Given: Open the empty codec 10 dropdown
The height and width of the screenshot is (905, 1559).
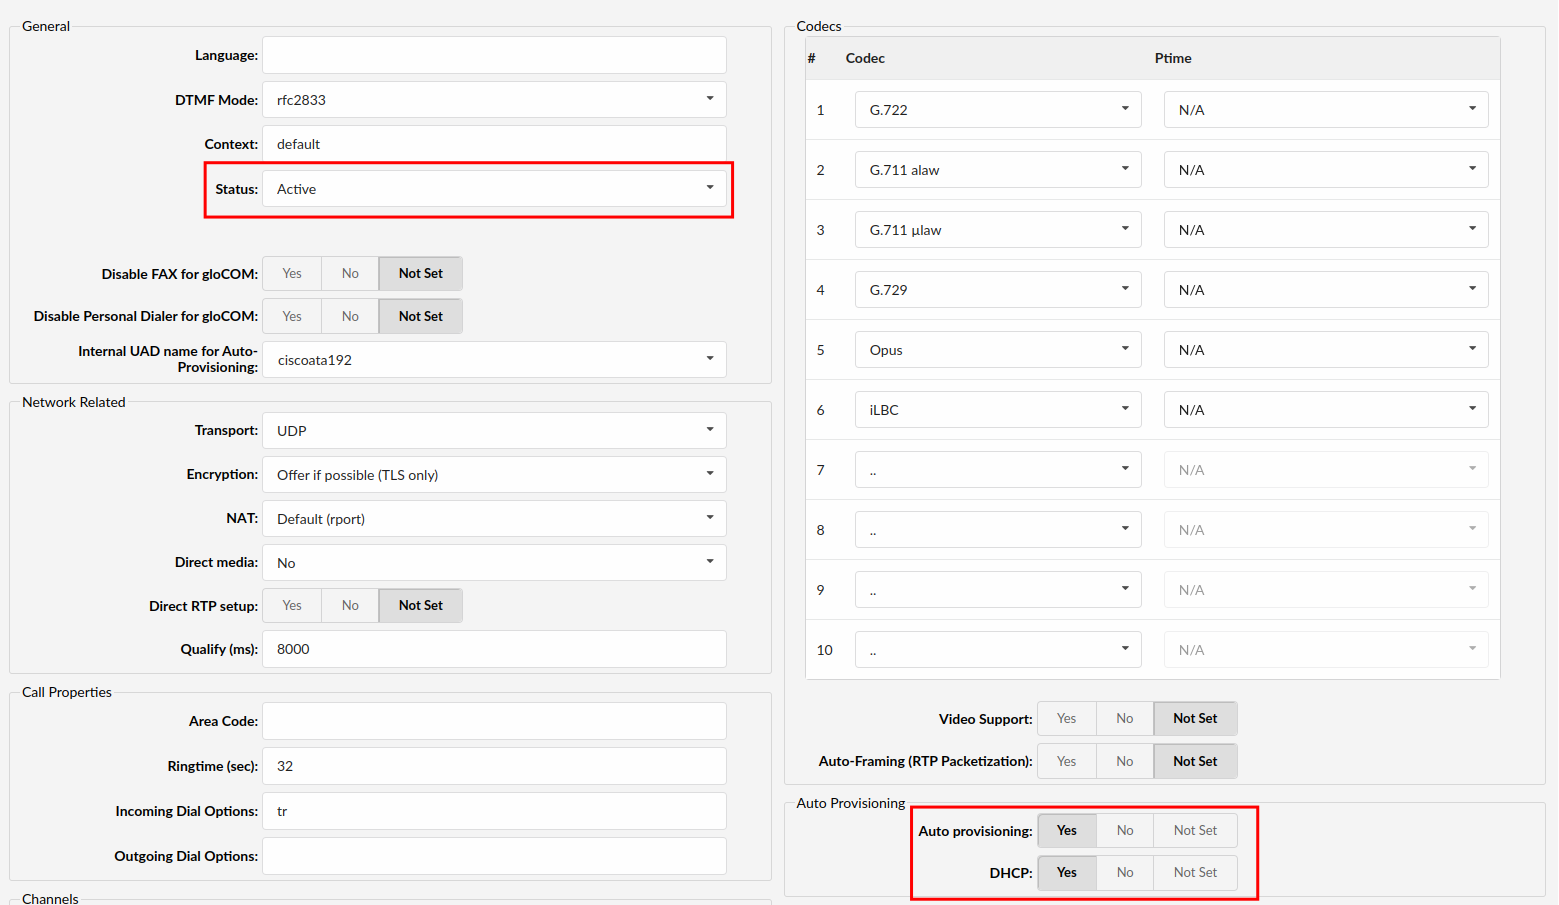Looking at the screenshot, I should click(x=998, y=650).
